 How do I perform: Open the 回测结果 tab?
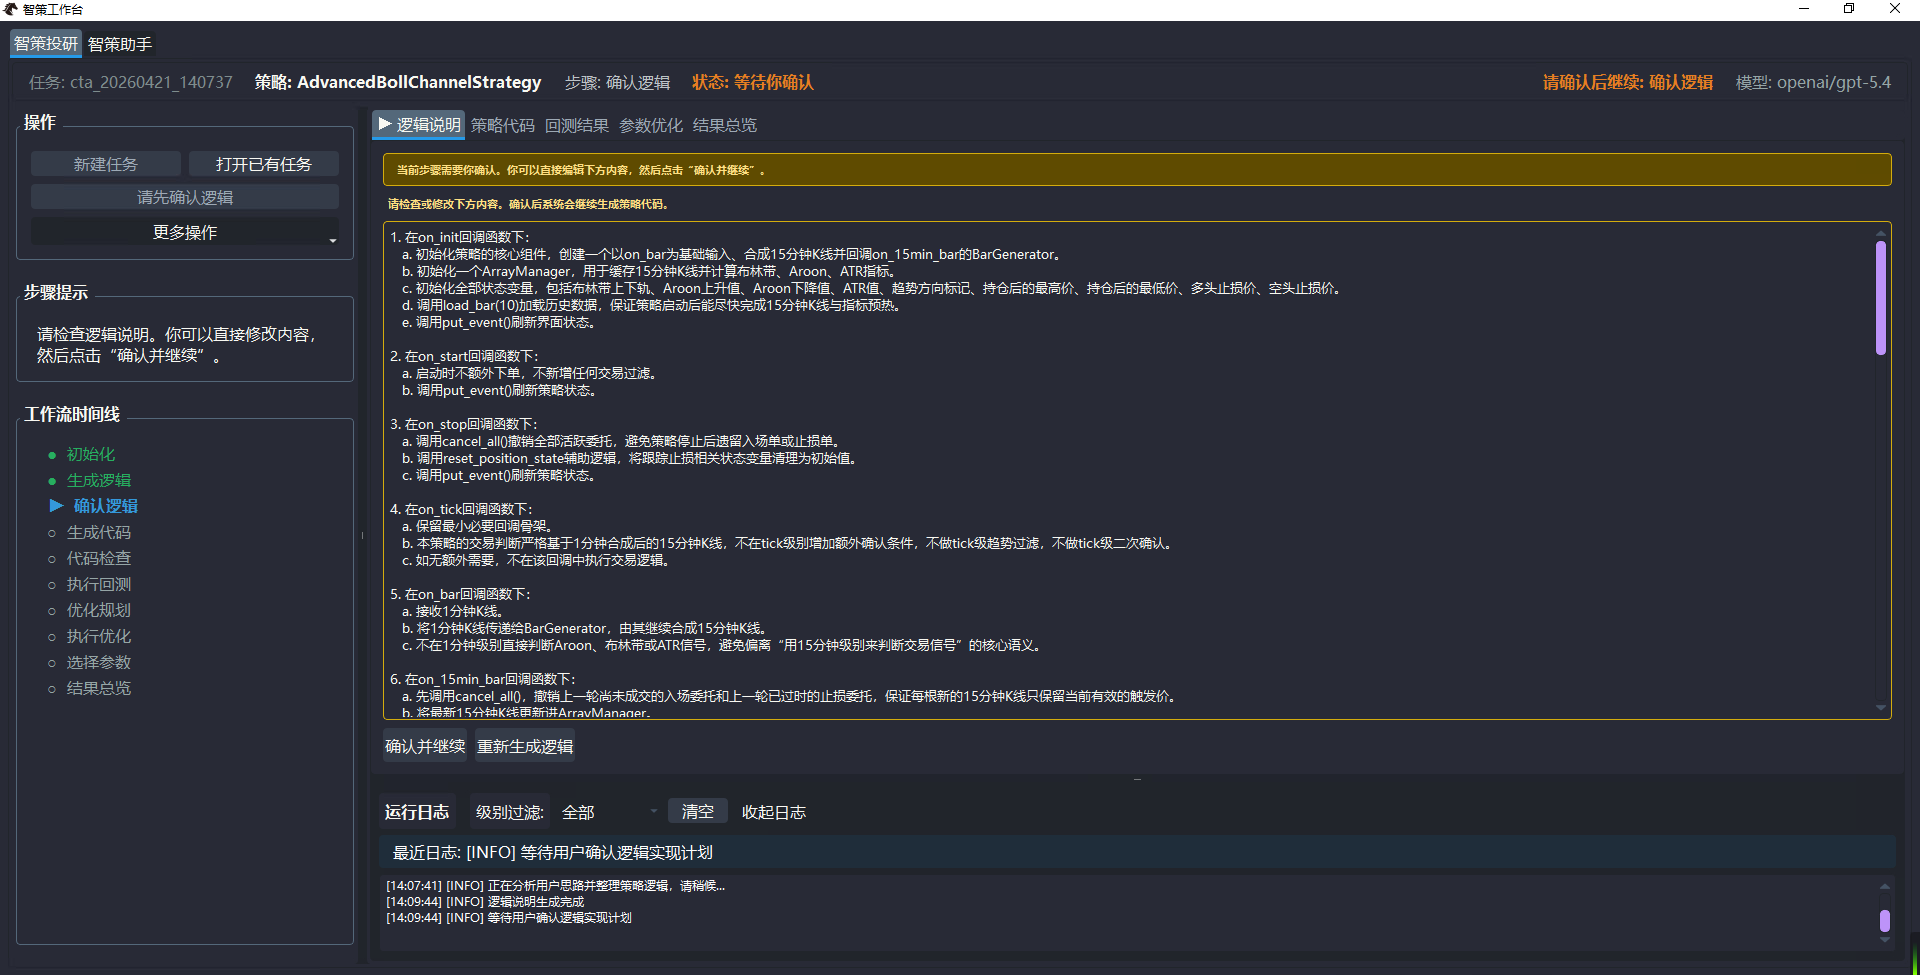[577, 125]
